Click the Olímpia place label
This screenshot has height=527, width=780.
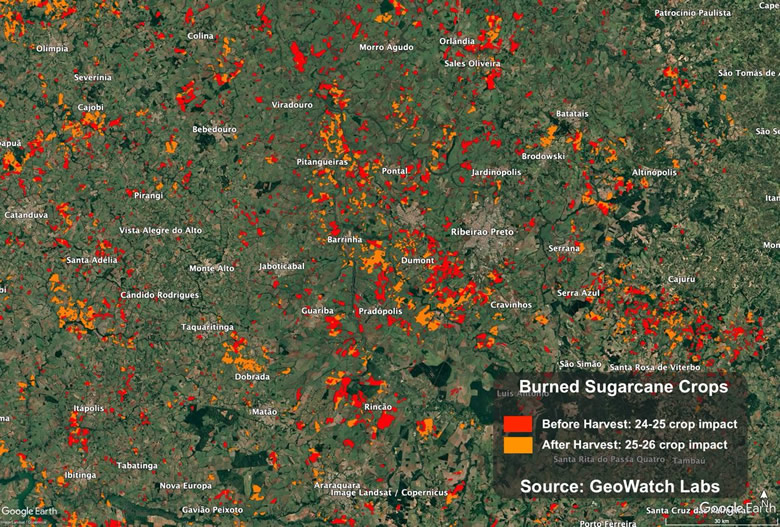(52, 48)
